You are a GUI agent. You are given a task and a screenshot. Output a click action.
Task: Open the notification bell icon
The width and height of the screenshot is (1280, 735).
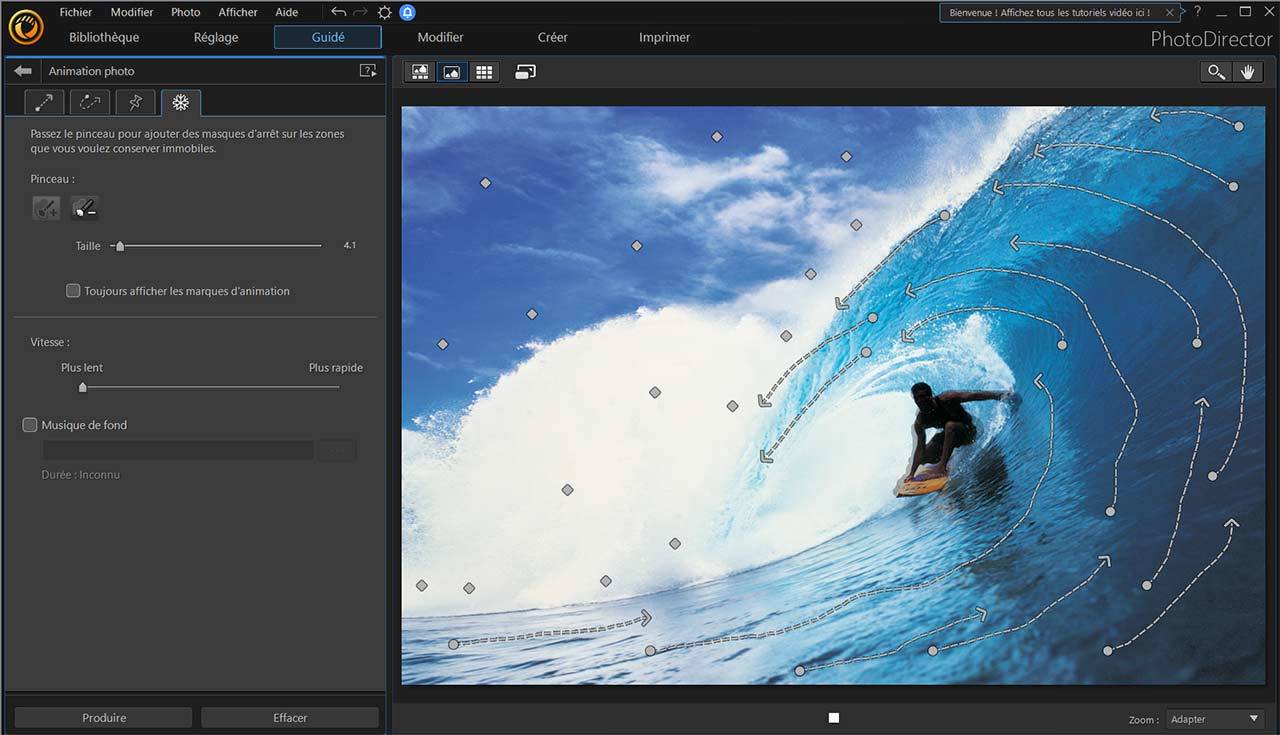click(x=407, y=13)
